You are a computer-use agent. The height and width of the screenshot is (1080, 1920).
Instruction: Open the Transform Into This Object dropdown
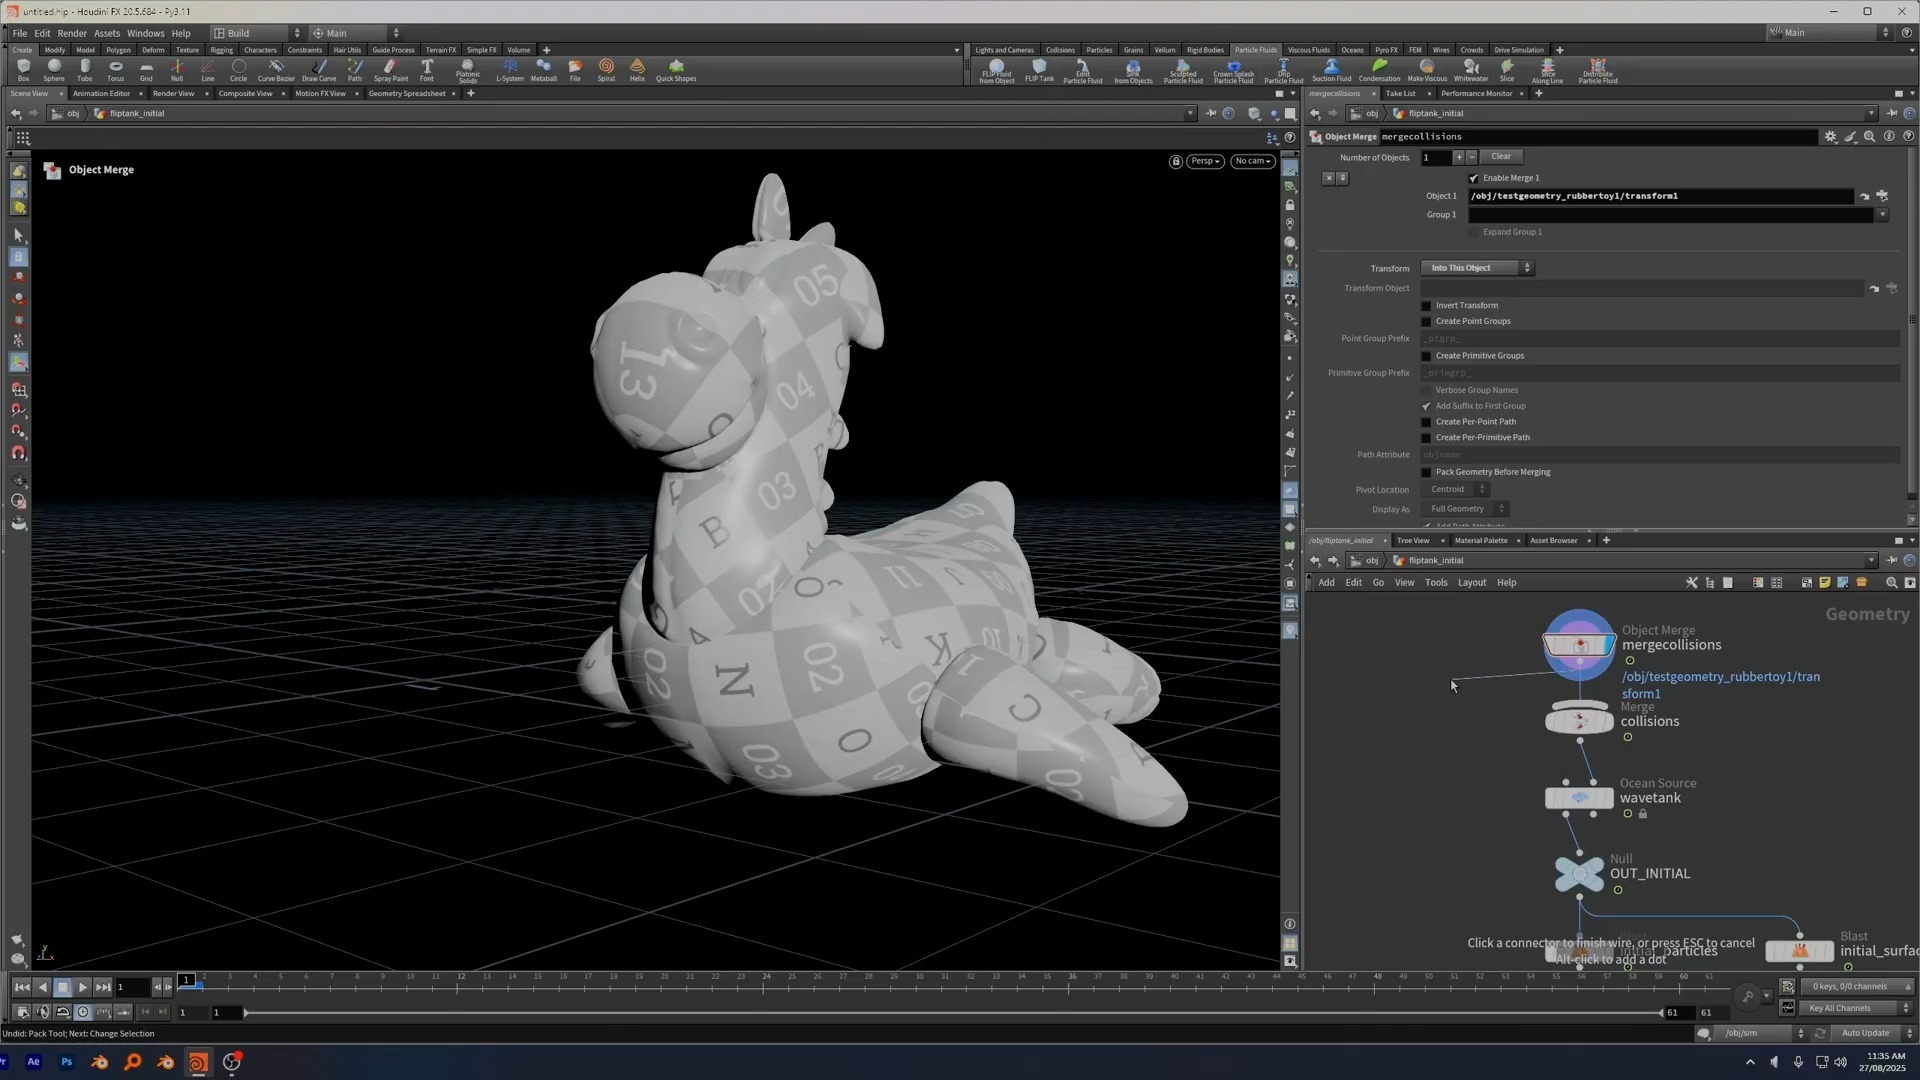(1478, 268)
